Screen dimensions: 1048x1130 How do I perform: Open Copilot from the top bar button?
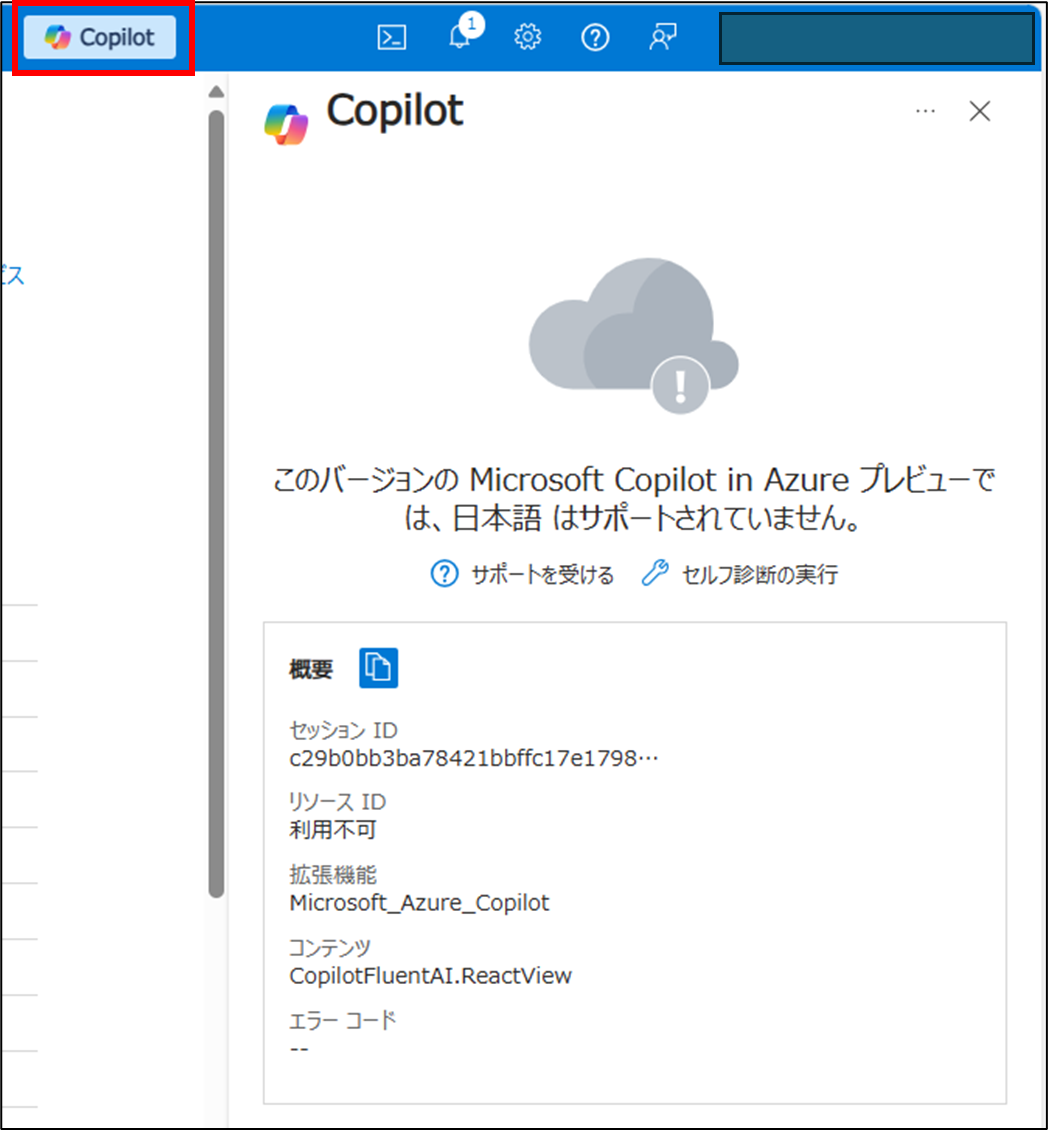tap(99, 37)
